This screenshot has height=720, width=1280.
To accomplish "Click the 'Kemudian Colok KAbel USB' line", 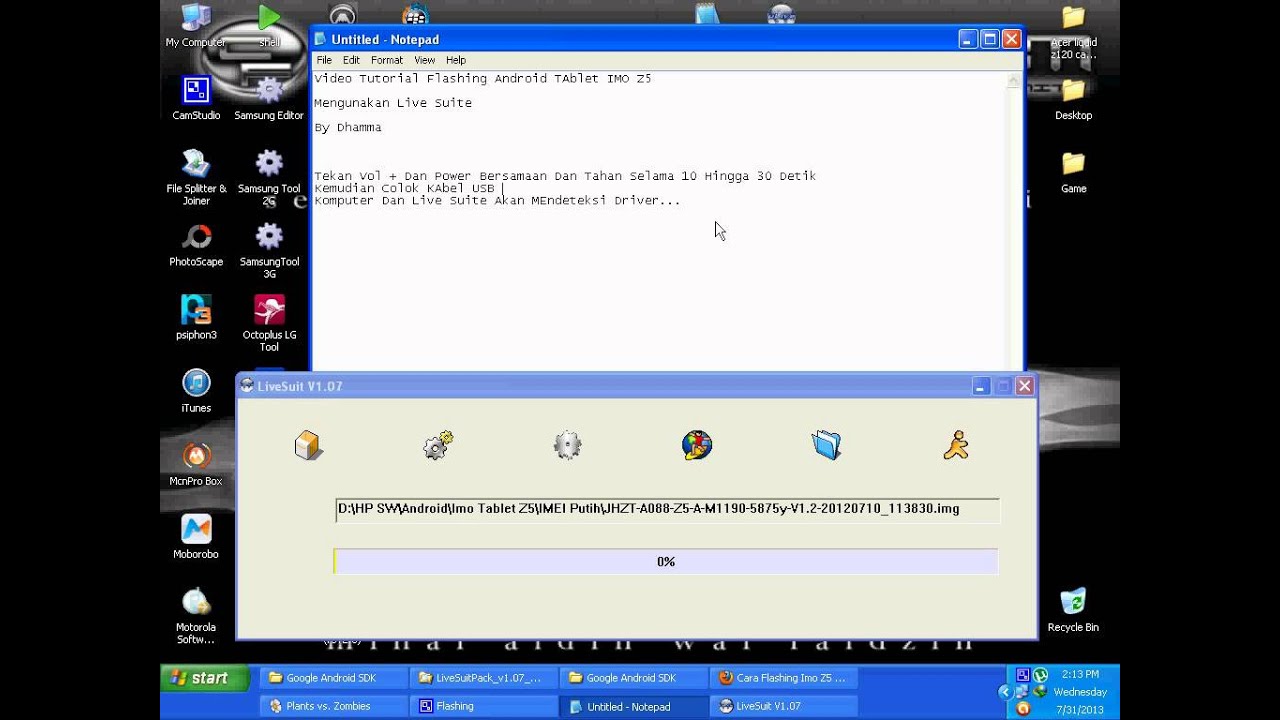I will point(405,188).
